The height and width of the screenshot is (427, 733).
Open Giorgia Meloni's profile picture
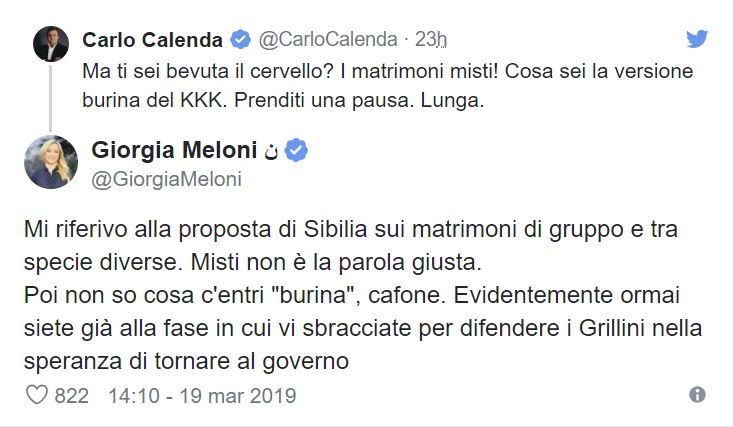pyautogui.click(x=50, y=161)
